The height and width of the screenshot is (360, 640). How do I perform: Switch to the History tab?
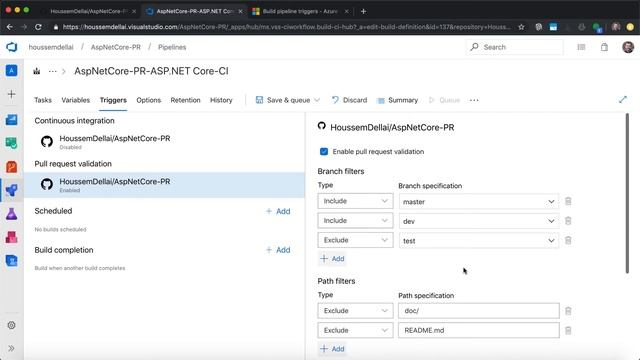pyautogui.click(x=221, y=100)
